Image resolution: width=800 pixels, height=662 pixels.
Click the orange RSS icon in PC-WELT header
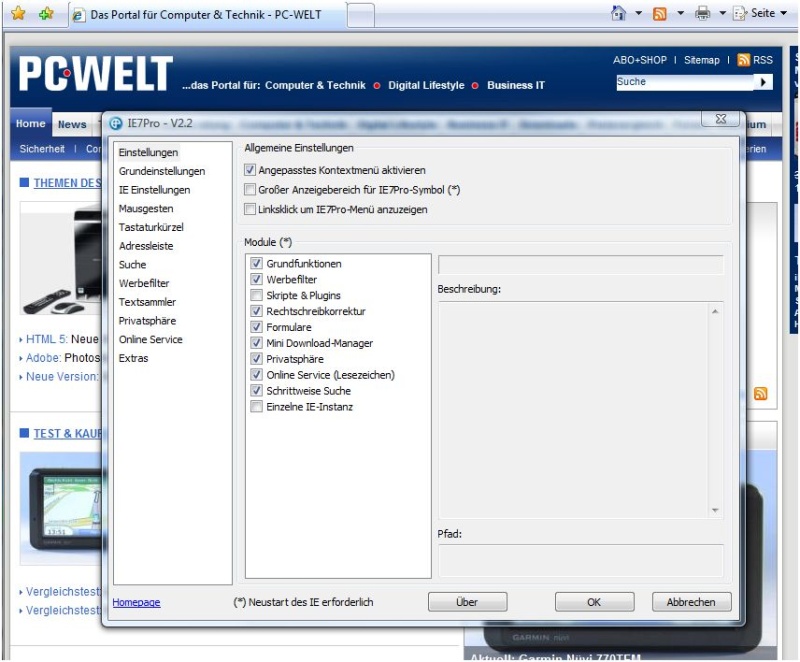pos(743,60)
